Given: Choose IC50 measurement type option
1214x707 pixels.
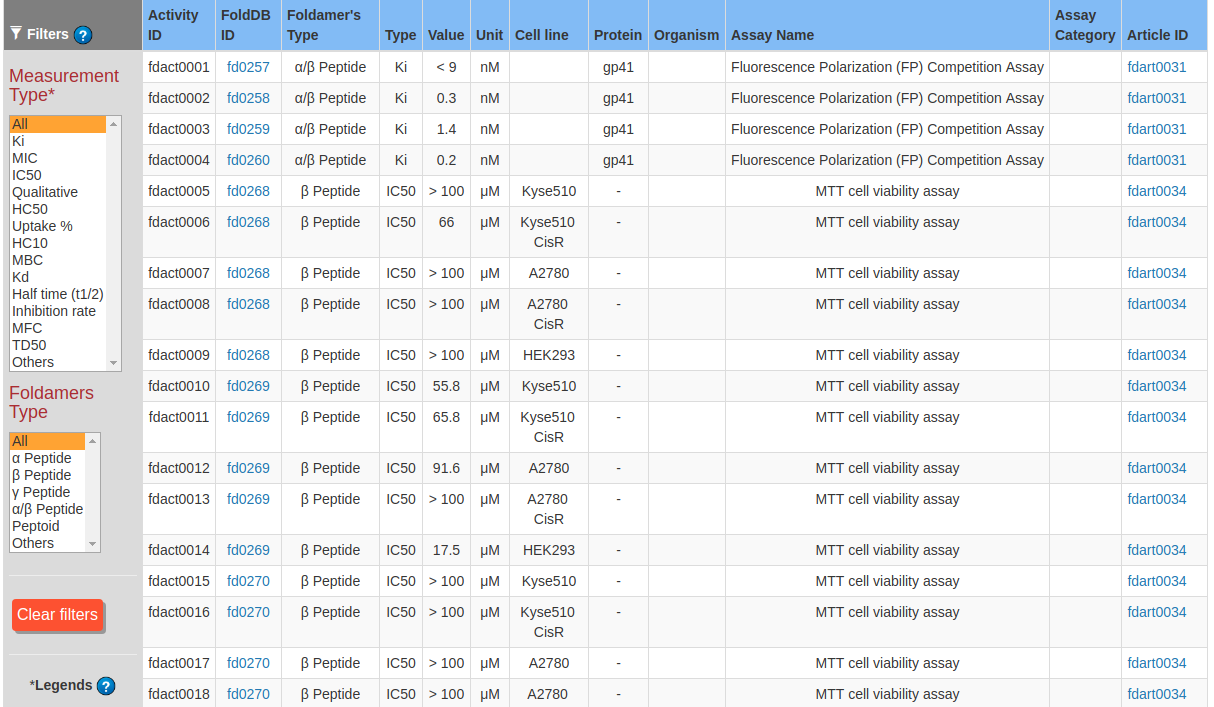Looking at the screenshot, I should point(27,175).
